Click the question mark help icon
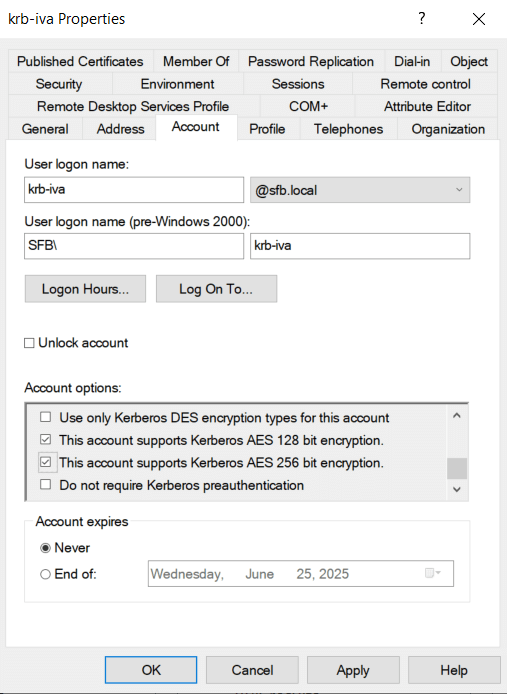The height and width of the screenshot is (694, 507). pos(422,19)
